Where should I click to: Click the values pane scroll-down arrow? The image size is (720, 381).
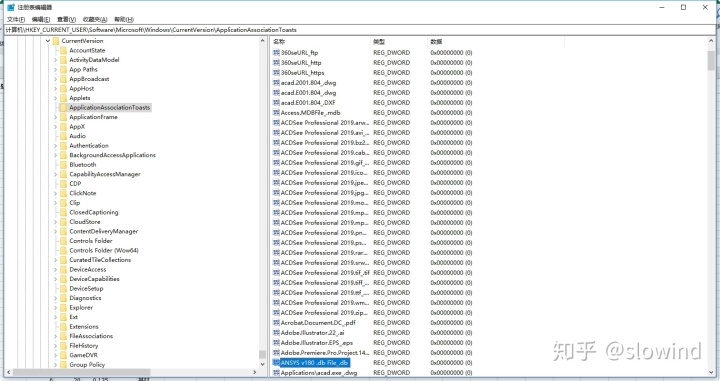[711, 372]
